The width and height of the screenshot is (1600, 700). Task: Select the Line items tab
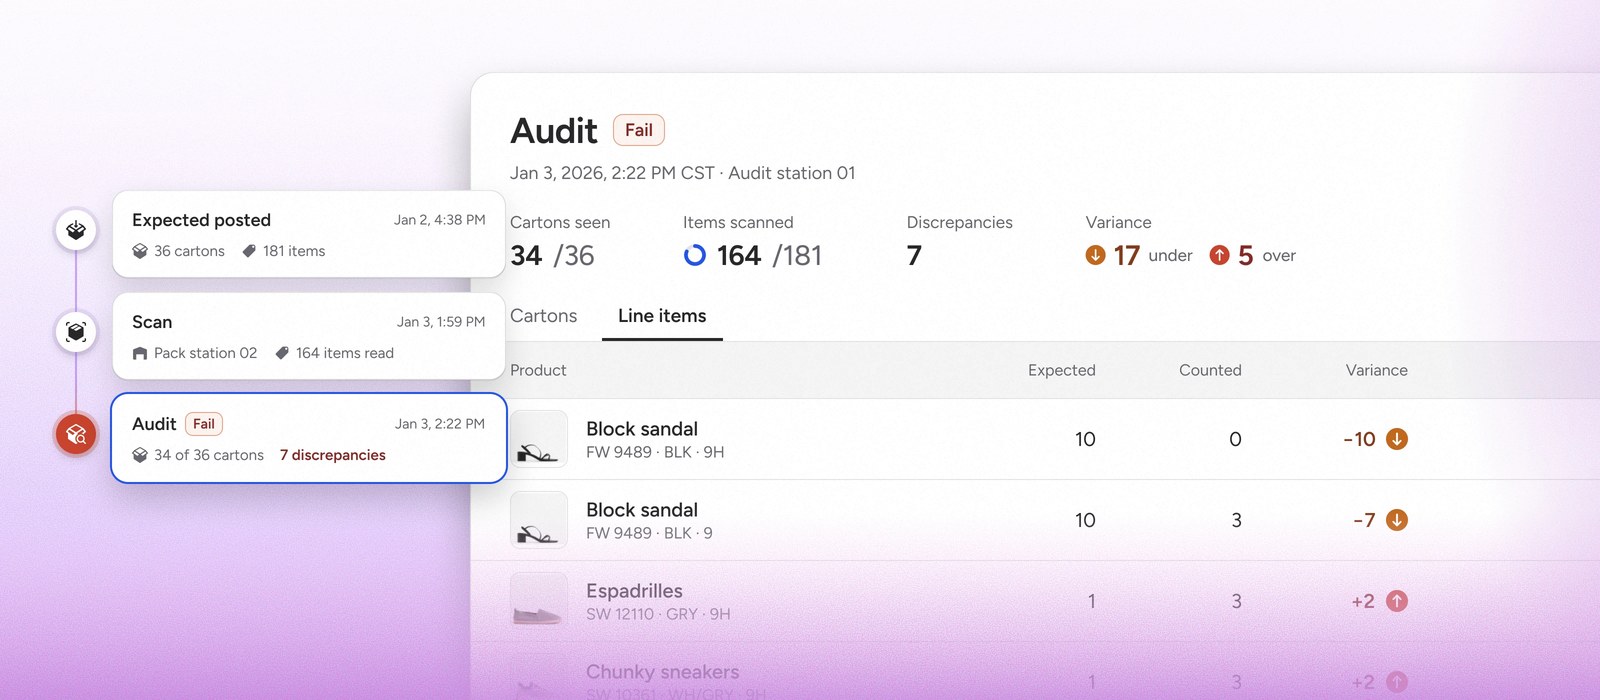tap(662, 316)
